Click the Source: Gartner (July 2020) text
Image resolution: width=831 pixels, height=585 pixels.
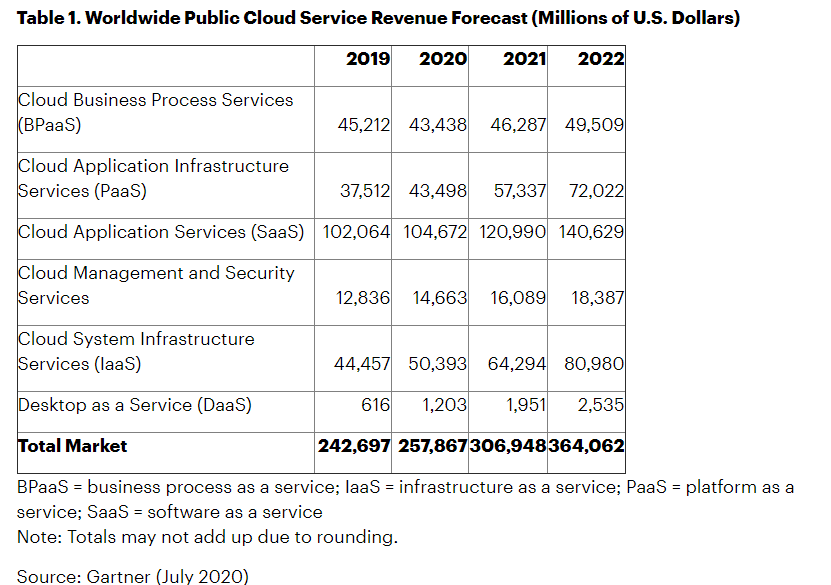pyautogui.click(x=132, y=575)
